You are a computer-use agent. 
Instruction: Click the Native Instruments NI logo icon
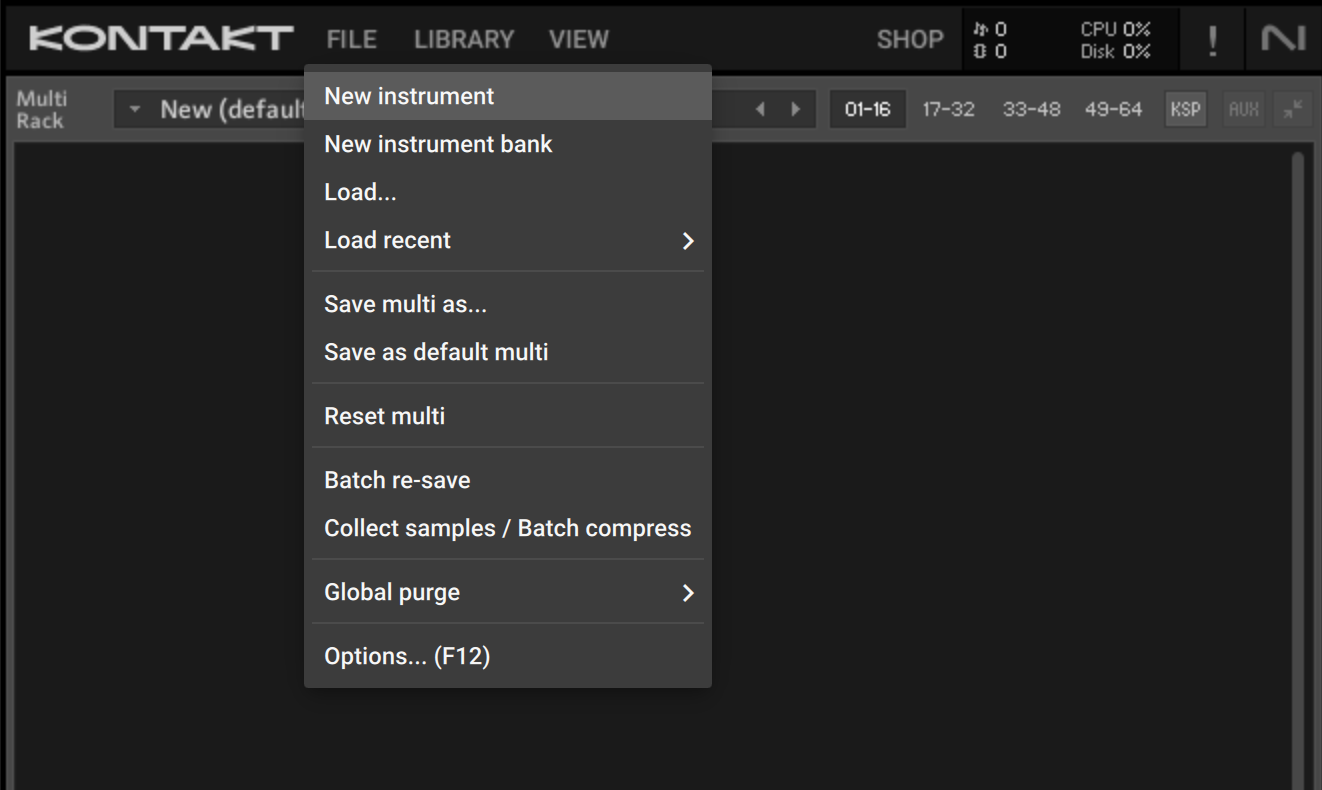click(x=1284, y=39)
